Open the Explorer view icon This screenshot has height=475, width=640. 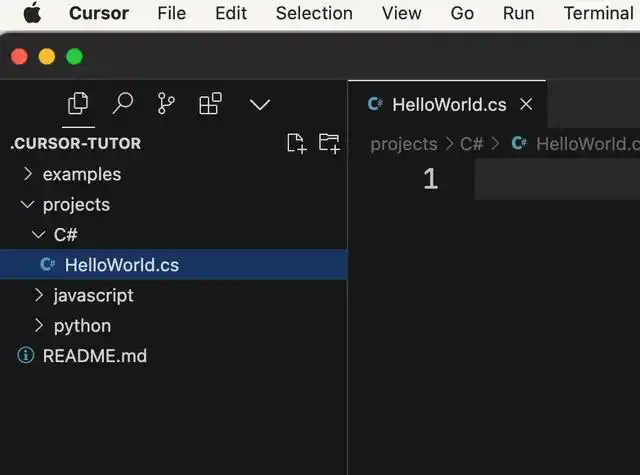77,104
